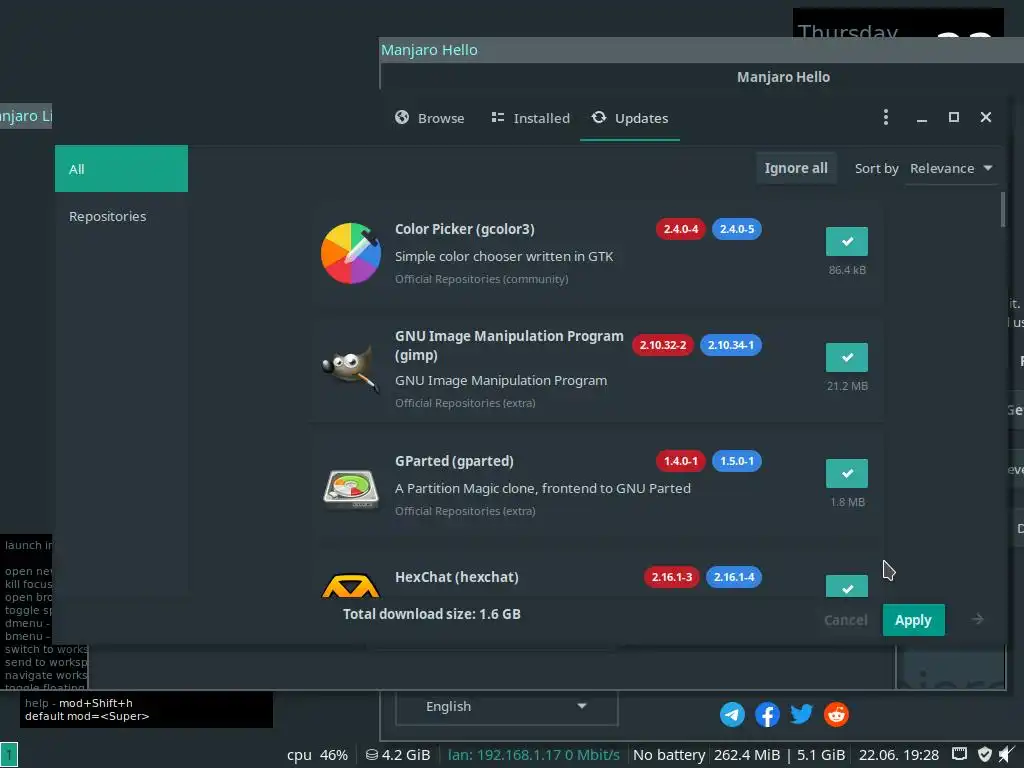Screen dimensions: 1024x768
Task: Click the date and time 22.06. 19:28
Action: [899, 755]
